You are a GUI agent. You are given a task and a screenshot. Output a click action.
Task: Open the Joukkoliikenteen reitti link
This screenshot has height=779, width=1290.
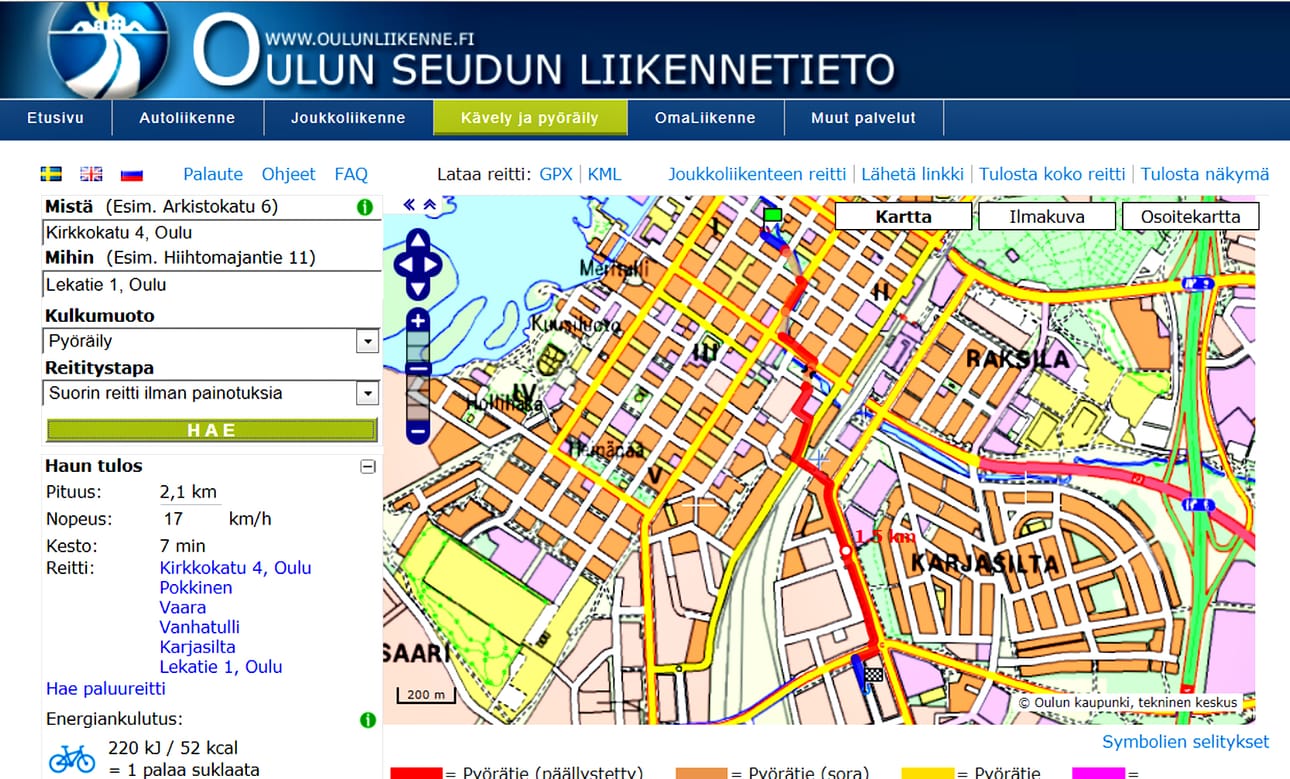tap(757, 174)
